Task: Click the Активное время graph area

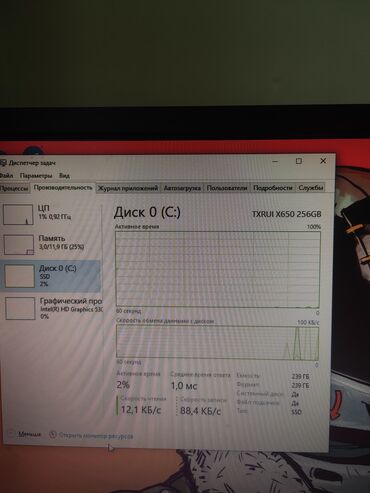Action: (218, 270)
